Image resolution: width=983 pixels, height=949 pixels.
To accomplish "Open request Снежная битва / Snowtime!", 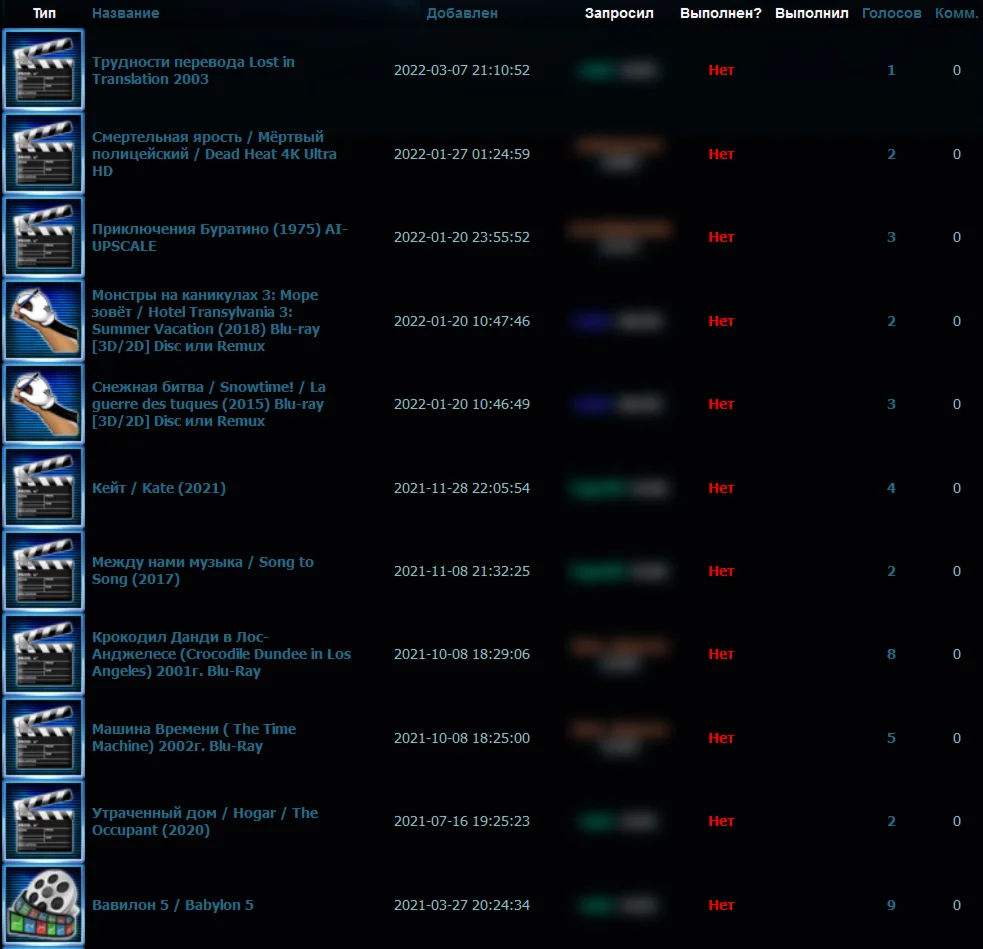I will tap(209, 404).
